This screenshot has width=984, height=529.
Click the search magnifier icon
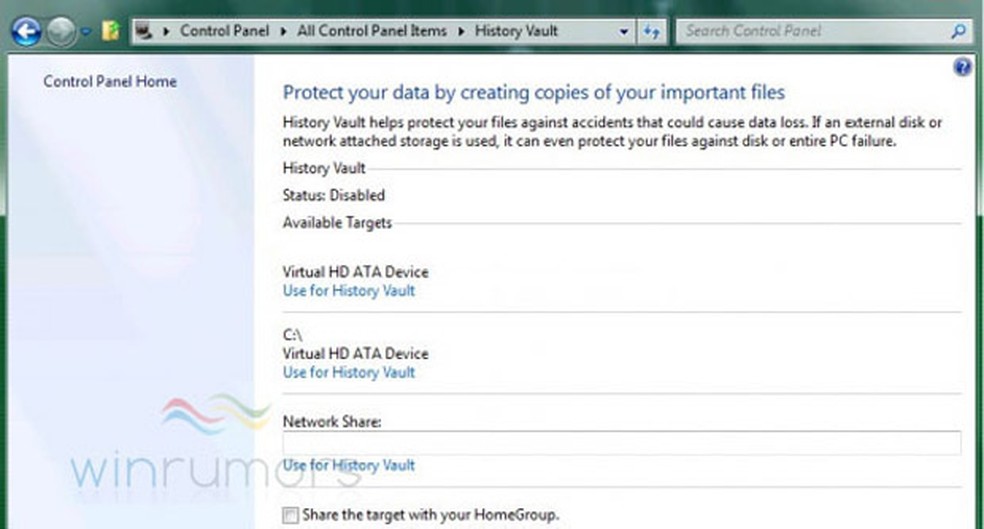point(958,31)
